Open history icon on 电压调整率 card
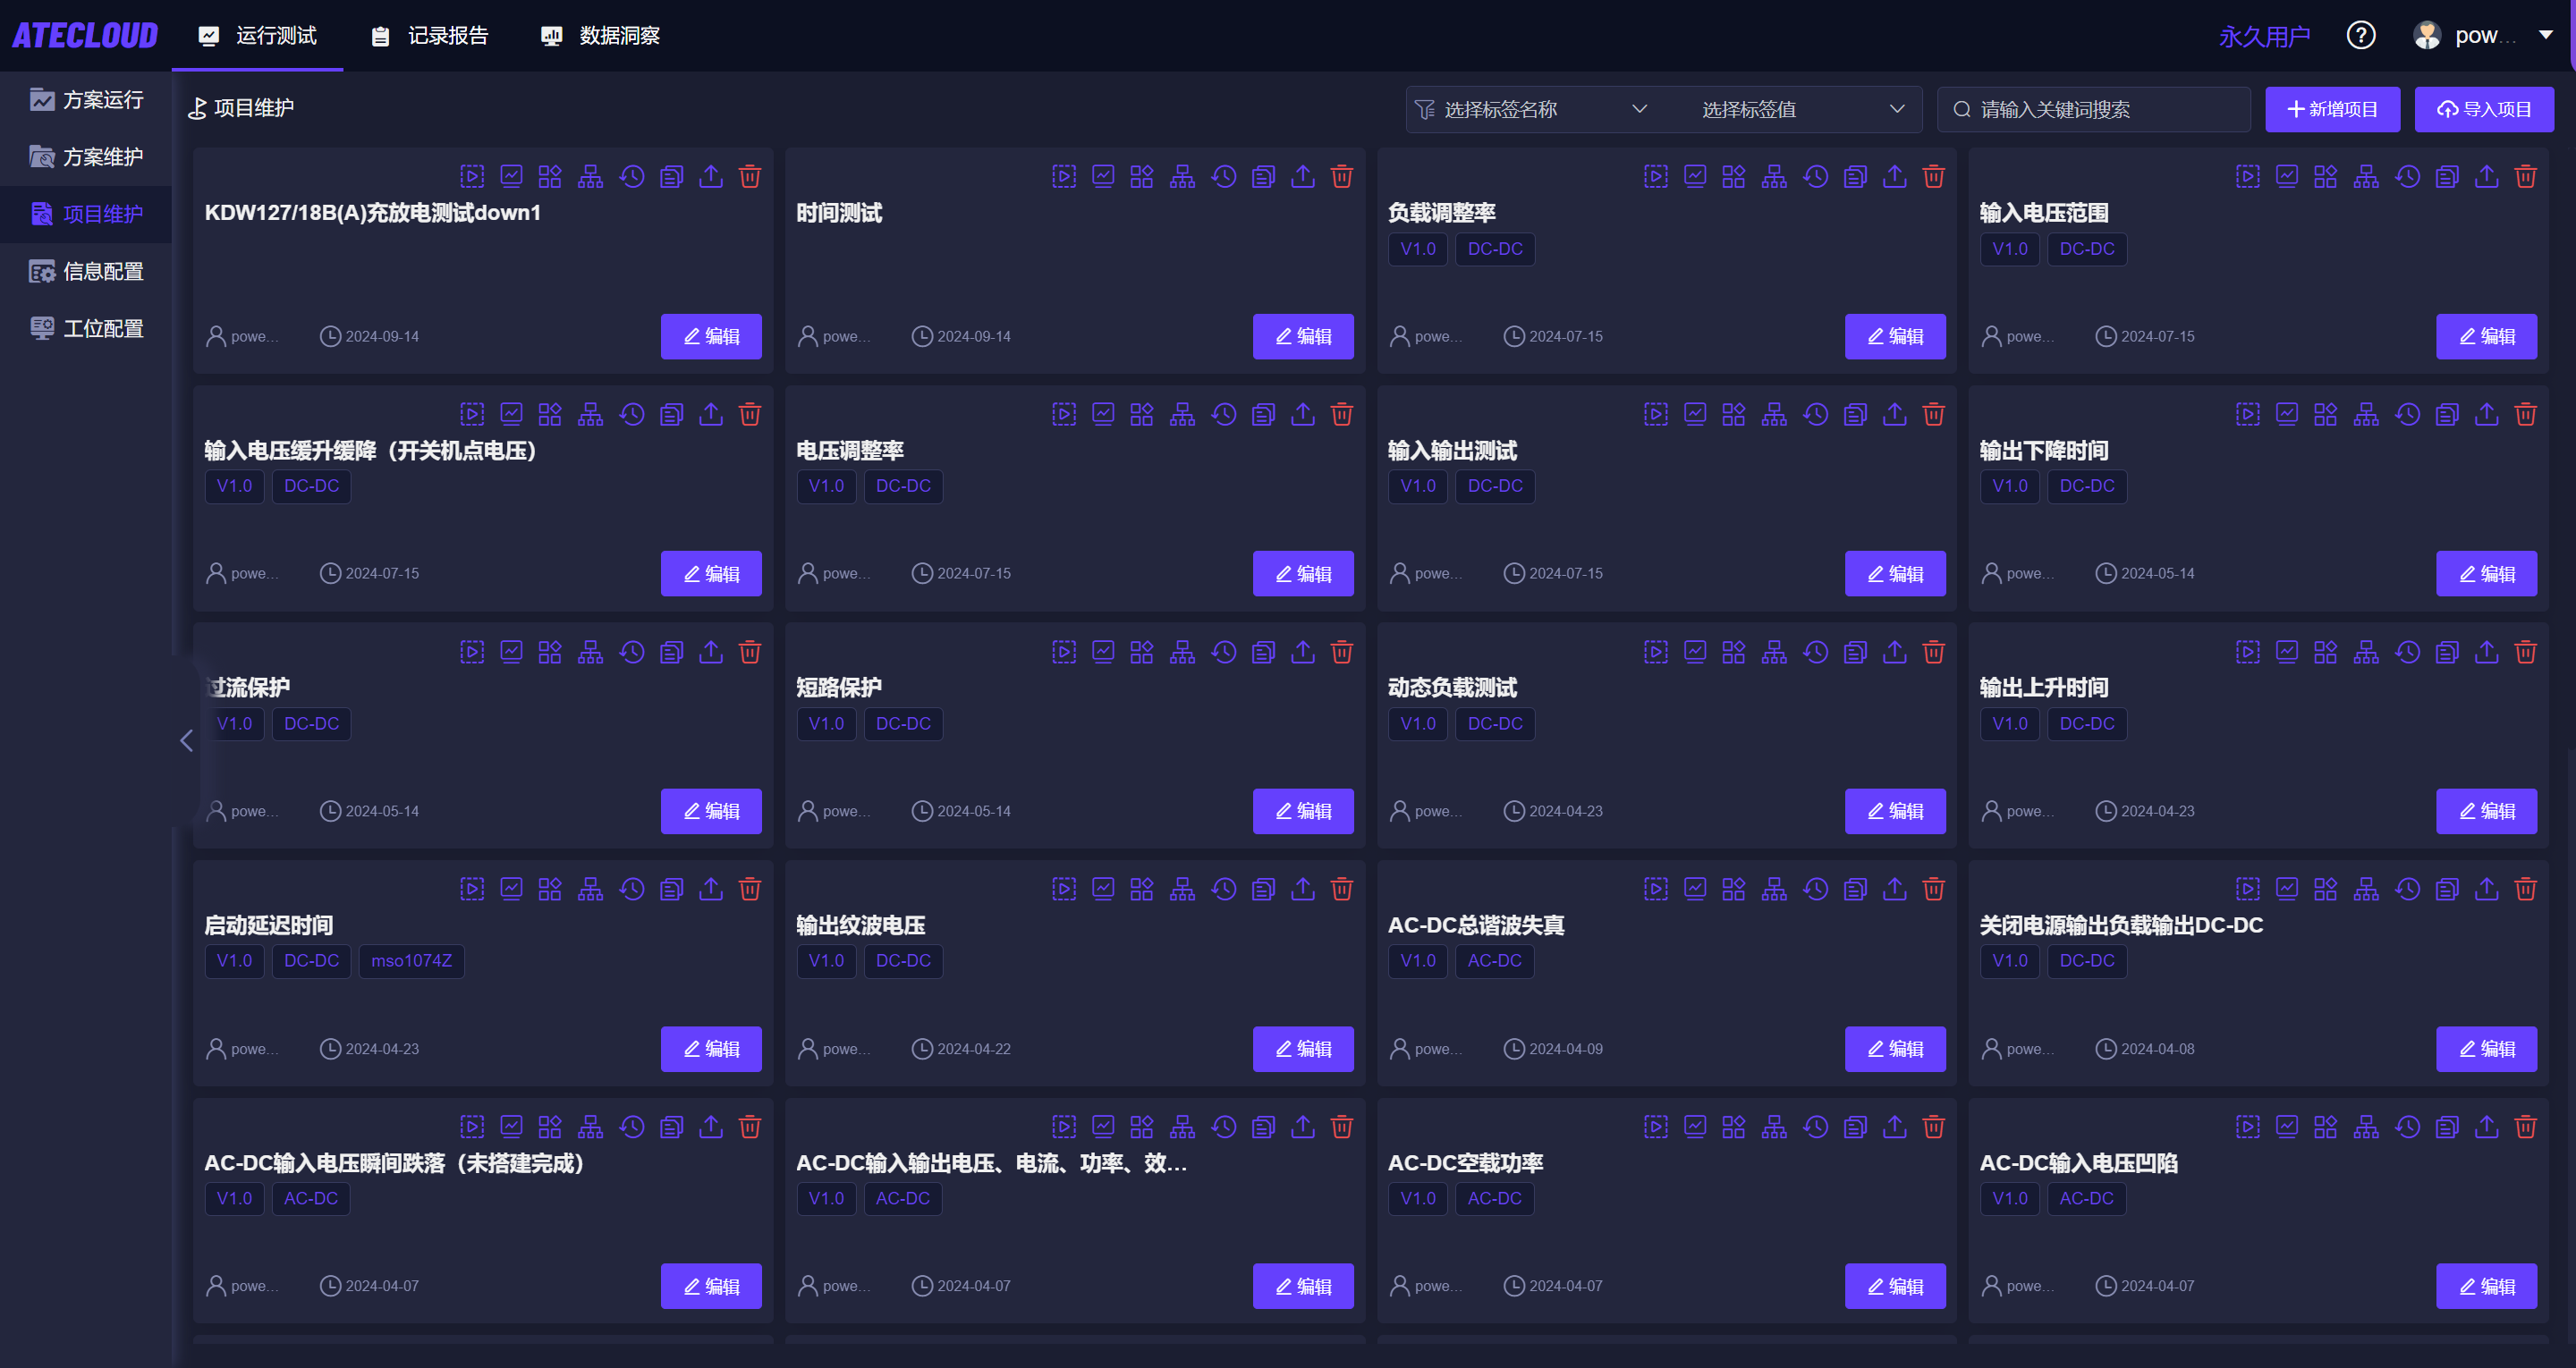Screen dimensions: 2576x1368 point(1223,414)
